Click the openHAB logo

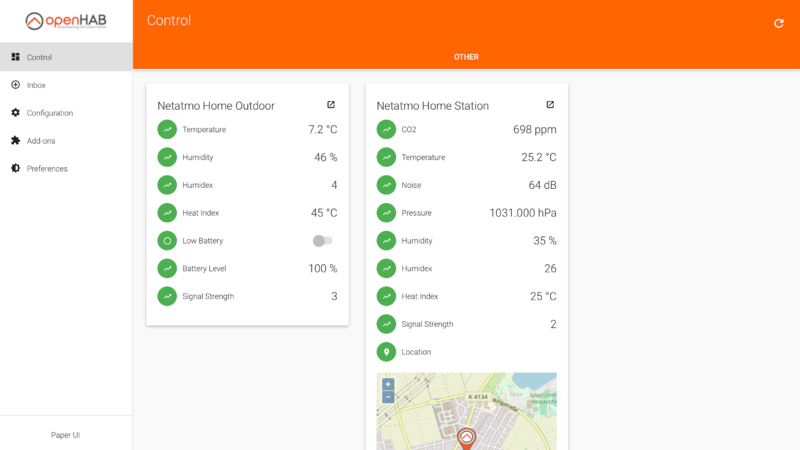66,21
